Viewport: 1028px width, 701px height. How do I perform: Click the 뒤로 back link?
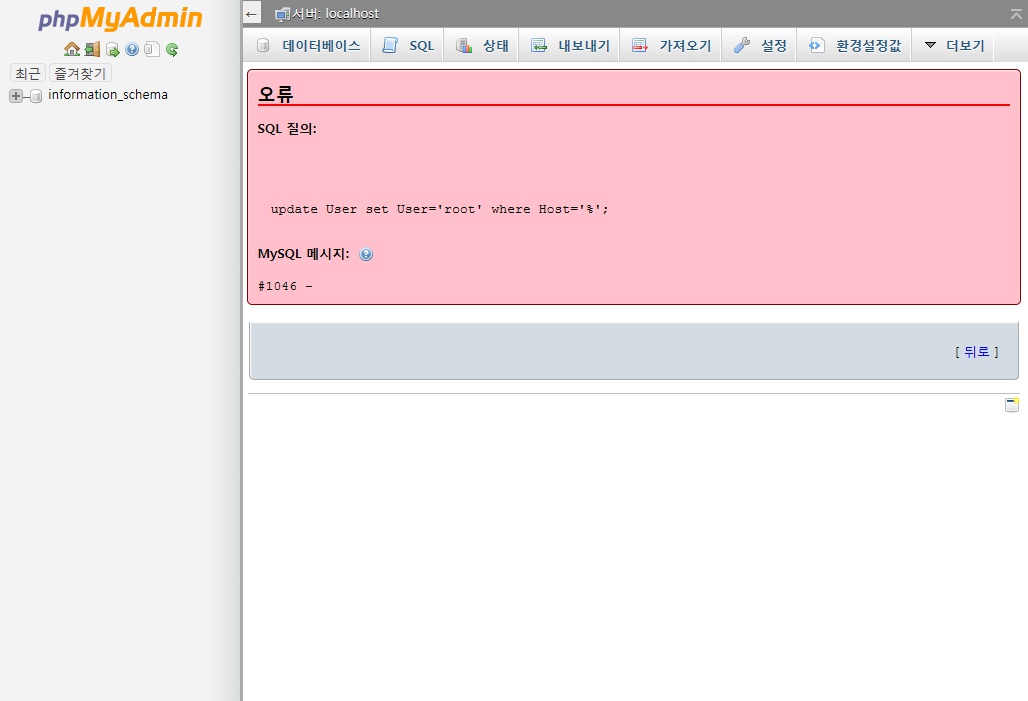click(977, 351)
